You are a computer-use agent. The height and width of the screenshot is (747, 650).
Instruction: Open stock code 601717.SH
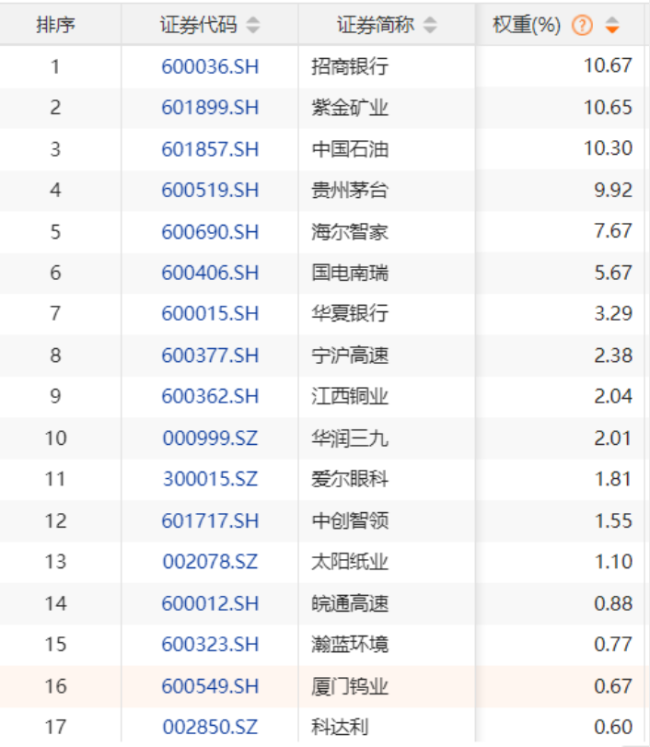[x=210, y=521]
